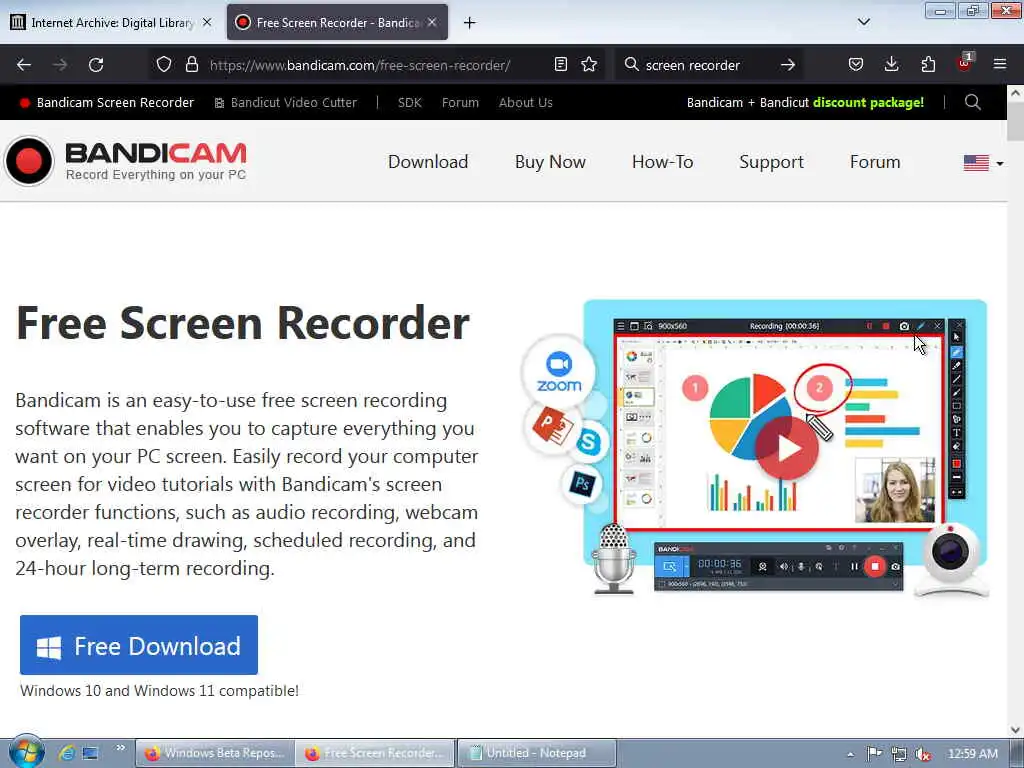Image resolution: width=1024 pixels, height=768 pixels.
Task: Click the Bandicam logo
Action: [125, 161]
